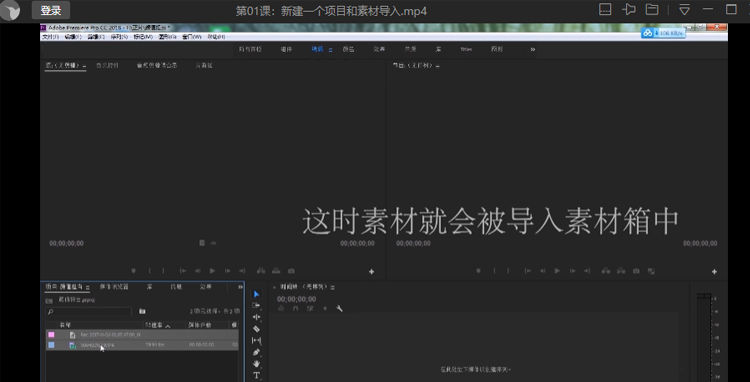Open the 文件(F) menu
The image size is (750, 382).
(50, 37)
